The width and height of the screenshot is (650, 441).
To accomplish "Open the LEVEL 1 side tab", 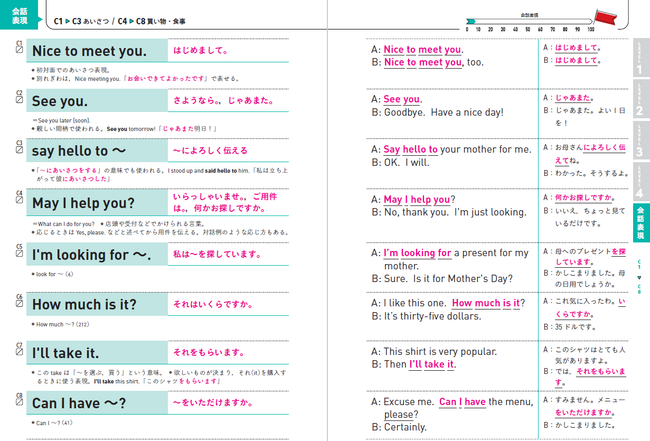I will click(x=640, y=57).
